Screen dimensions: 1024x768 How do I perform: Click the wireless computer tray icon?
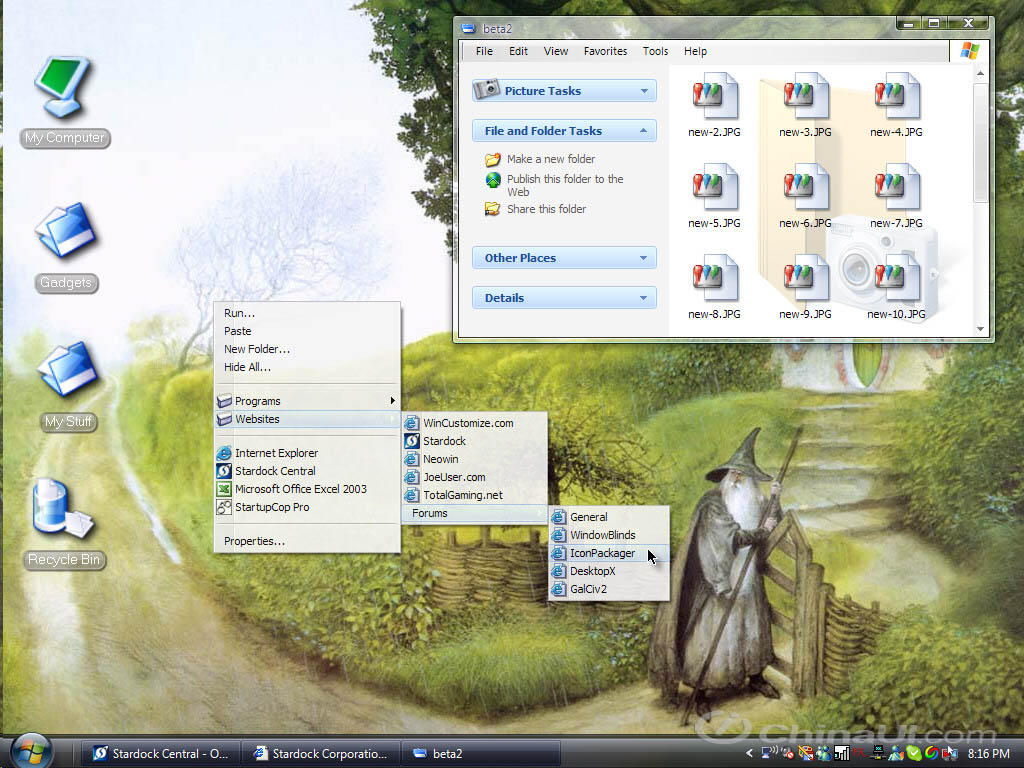tap(769, 753)
